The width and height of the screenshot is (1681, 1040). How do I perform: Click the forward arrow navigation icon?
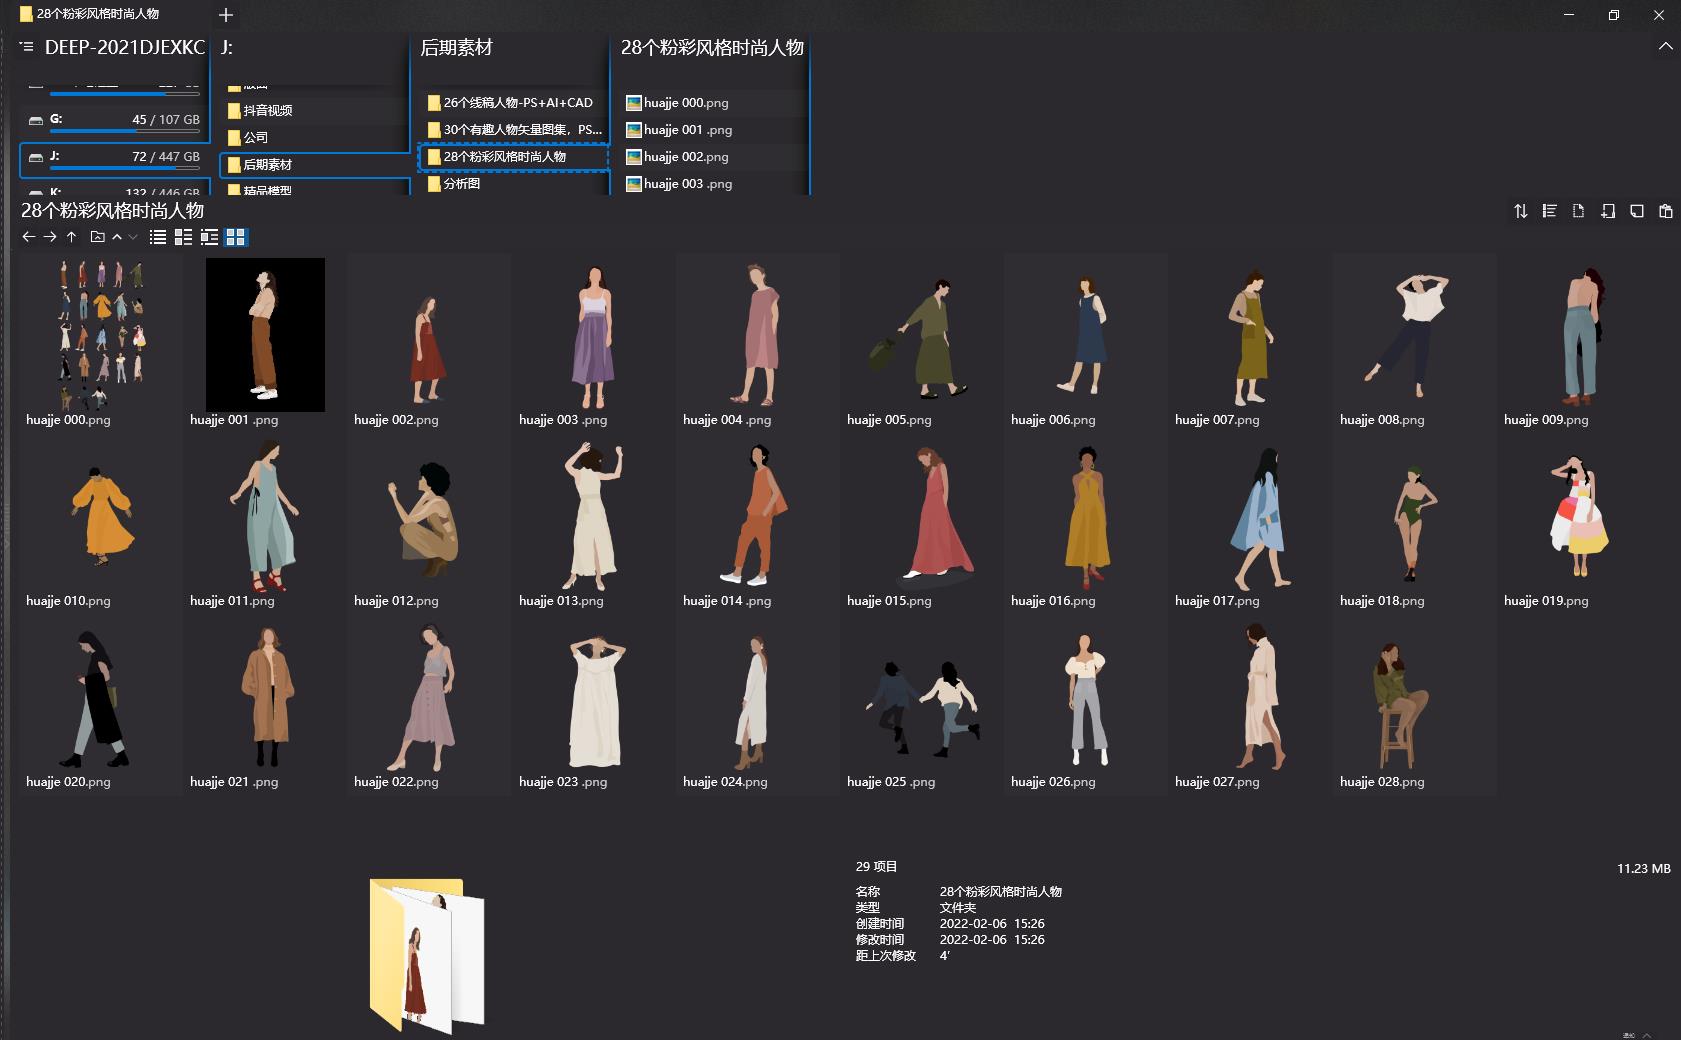50,237
